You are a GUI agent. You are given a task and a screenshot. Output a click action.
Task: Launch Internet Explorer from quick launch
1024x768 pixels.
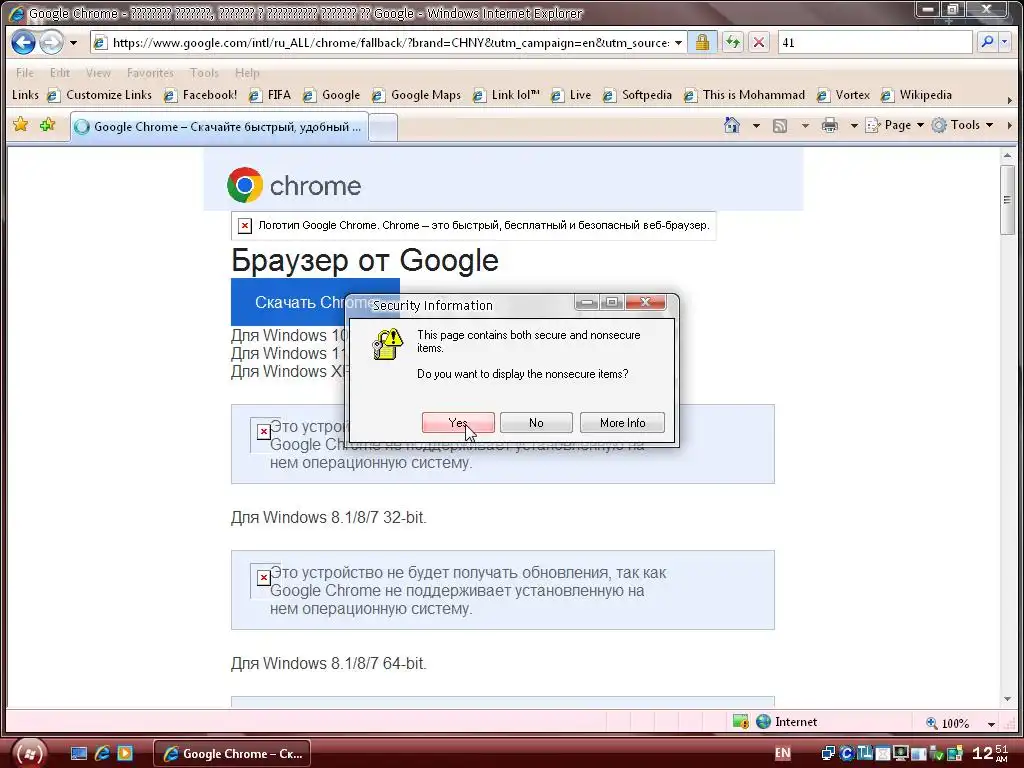click(102, 754)
